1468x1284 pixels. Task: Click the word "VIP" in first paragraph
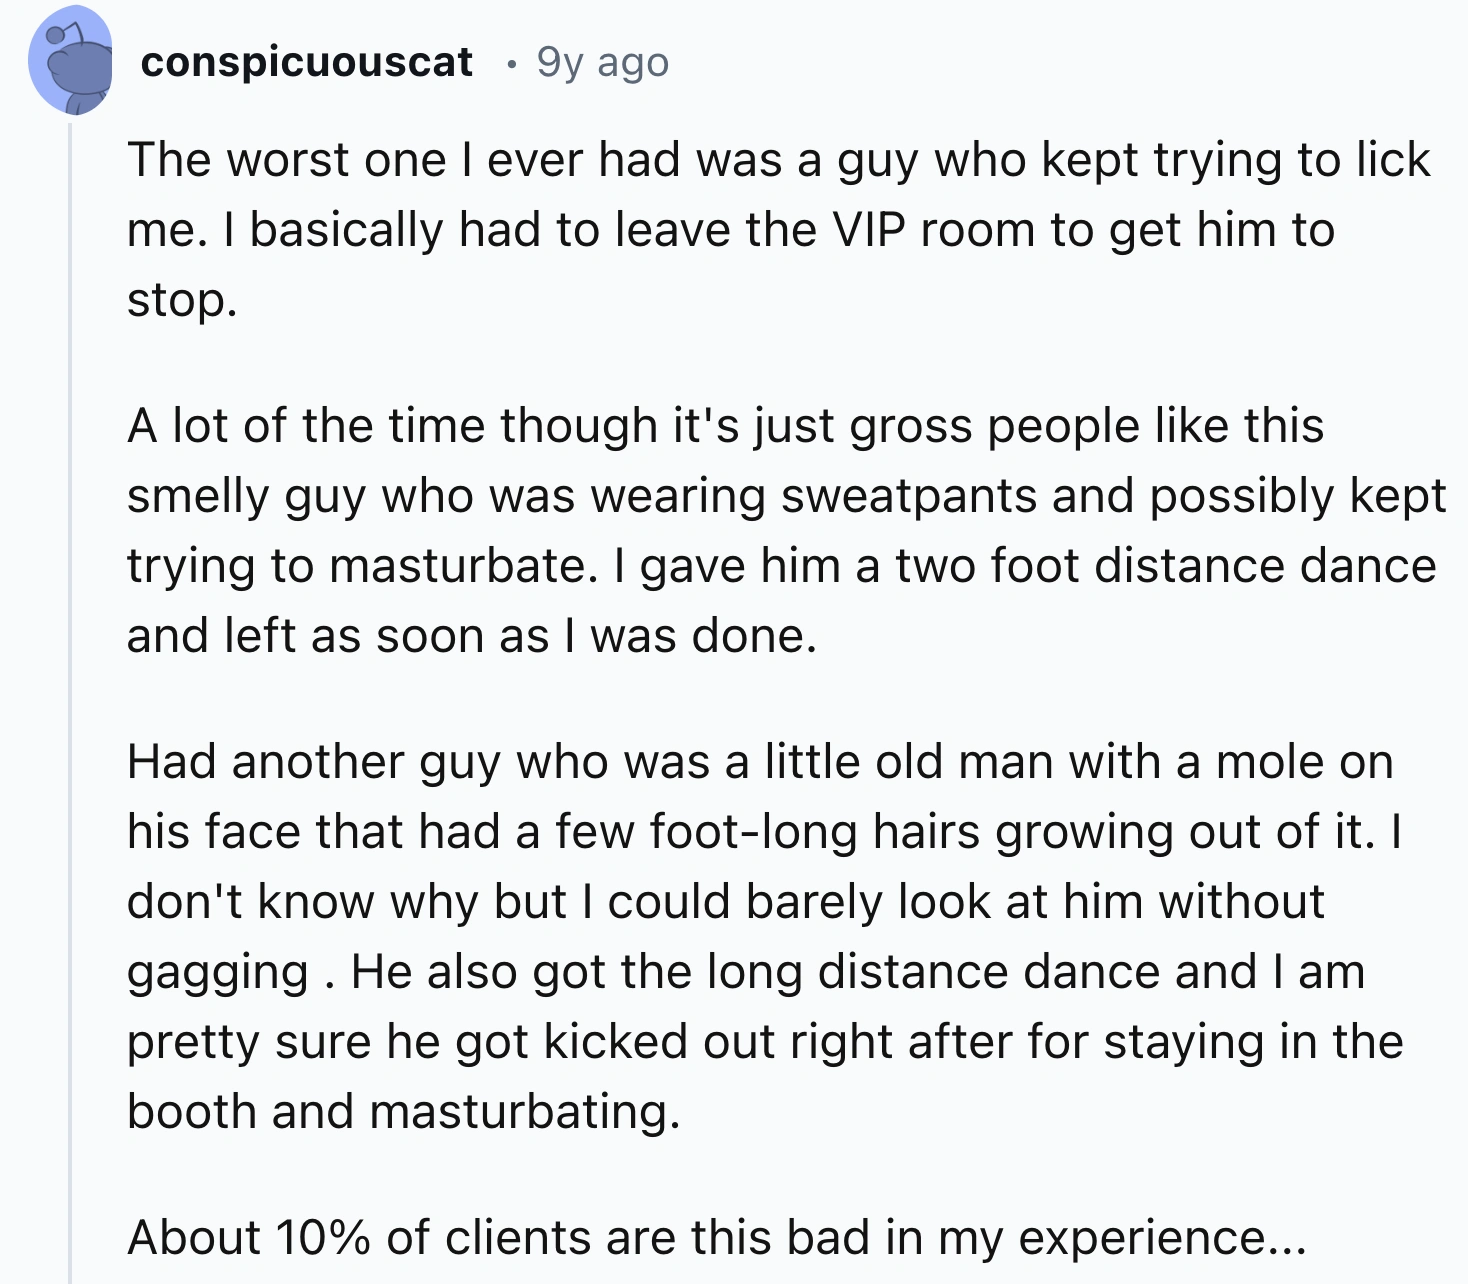tap(868, 230)
